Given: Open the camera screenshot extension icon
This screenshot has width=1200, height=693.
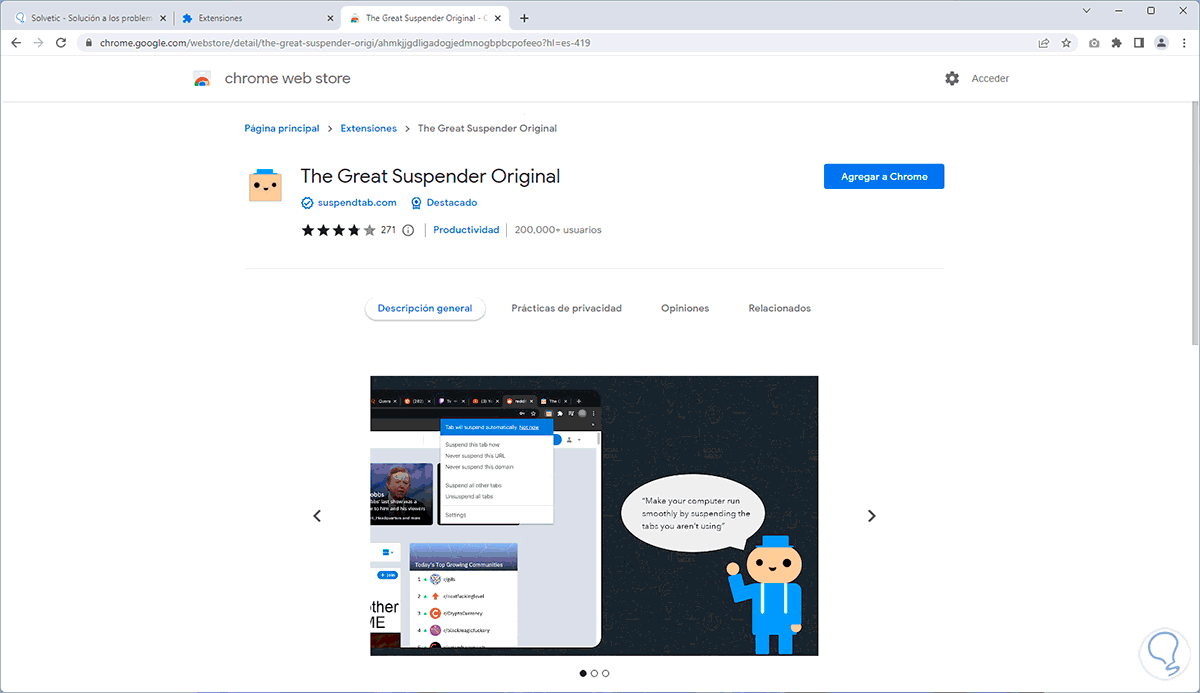Looking at the screenshot, I should coord(1095,43).
